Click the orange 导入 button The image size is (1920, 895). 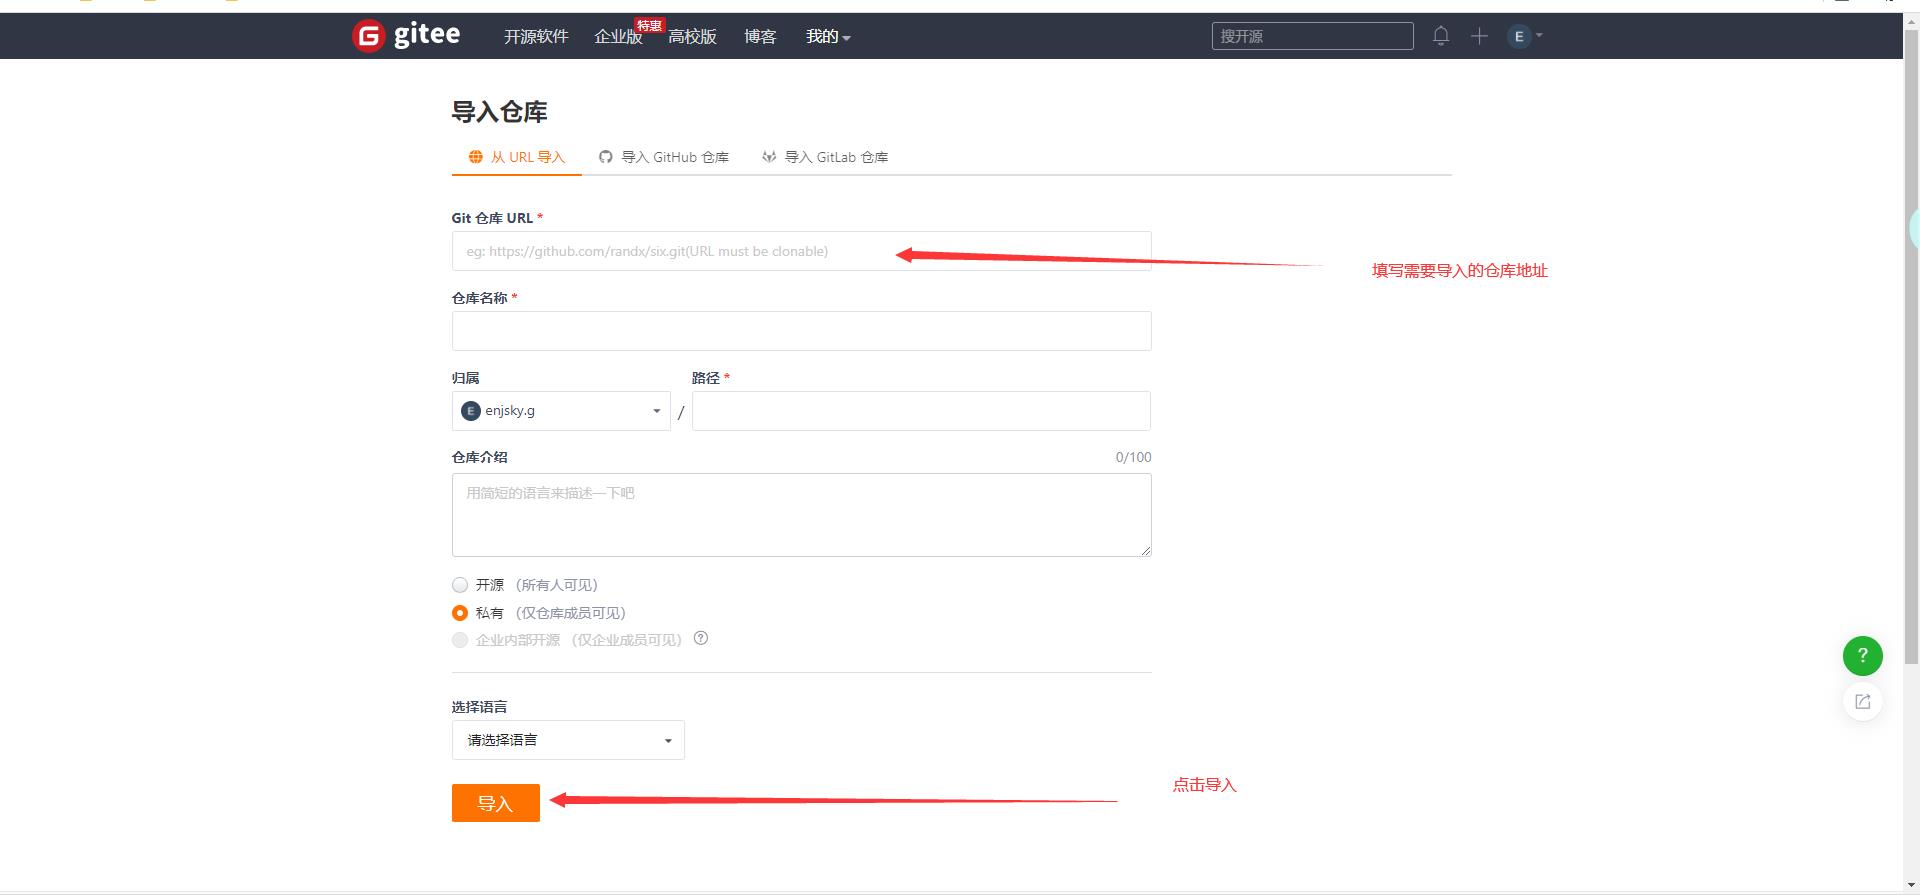[x=496, y=803]
